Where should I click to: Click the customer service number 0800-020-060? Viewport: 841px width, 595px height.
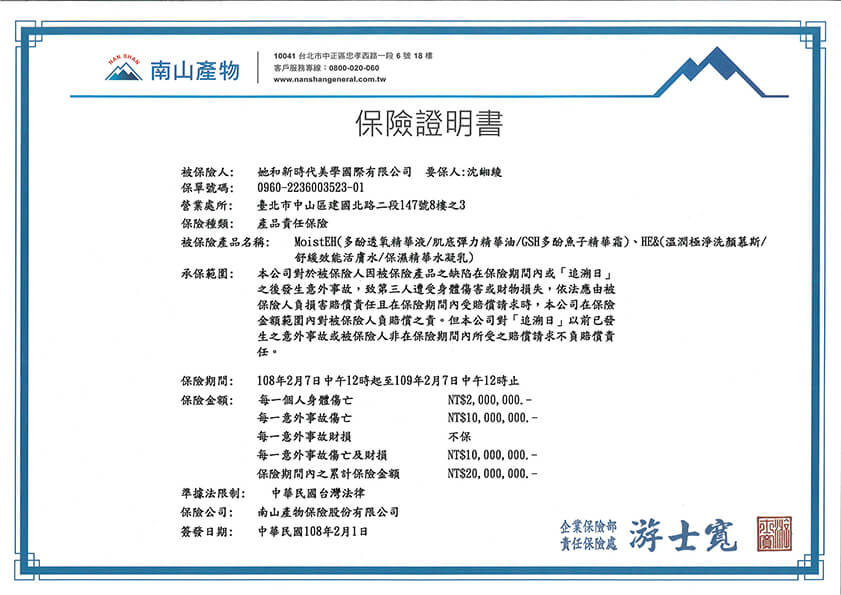click(x=353, y=68)
